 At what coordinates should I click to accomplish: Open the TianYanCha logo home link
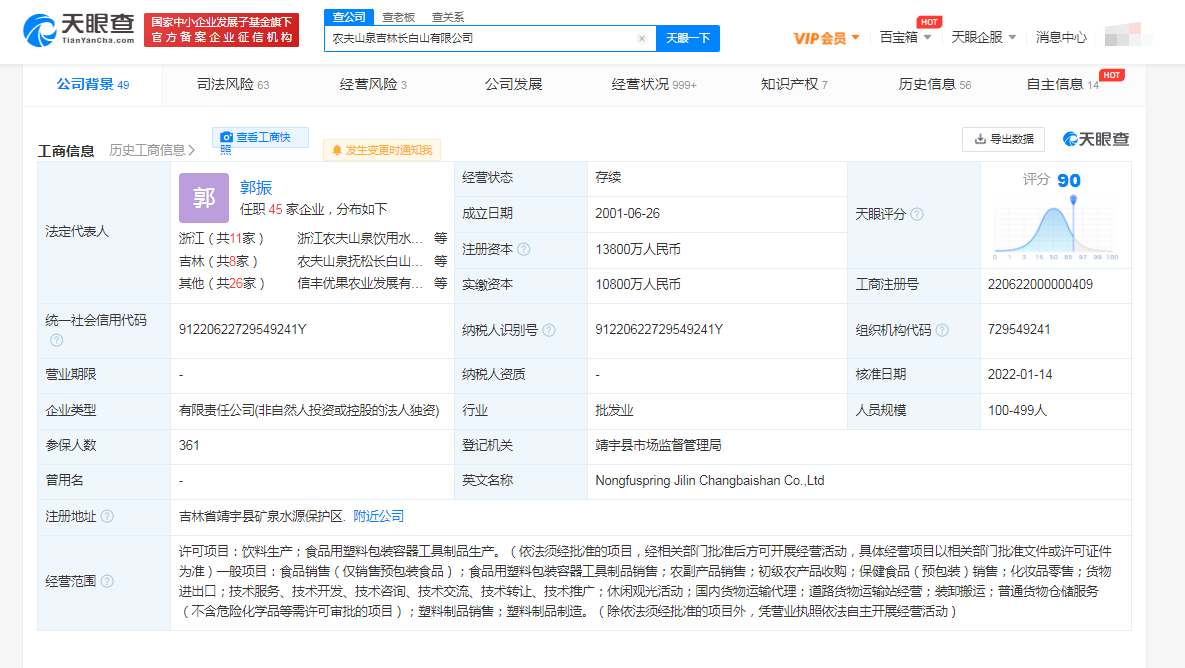point(79,29)
